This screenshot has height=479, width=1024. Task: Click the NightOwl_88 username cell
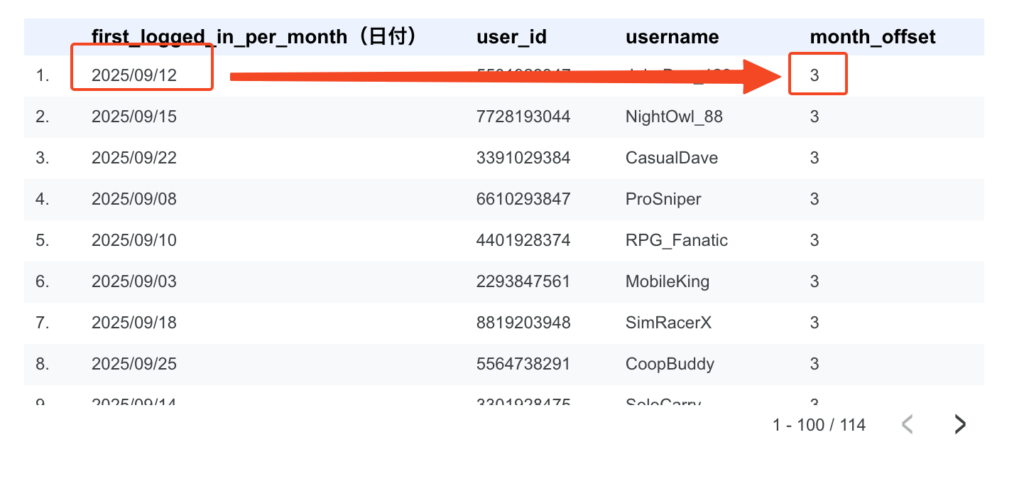click(673, 117)
